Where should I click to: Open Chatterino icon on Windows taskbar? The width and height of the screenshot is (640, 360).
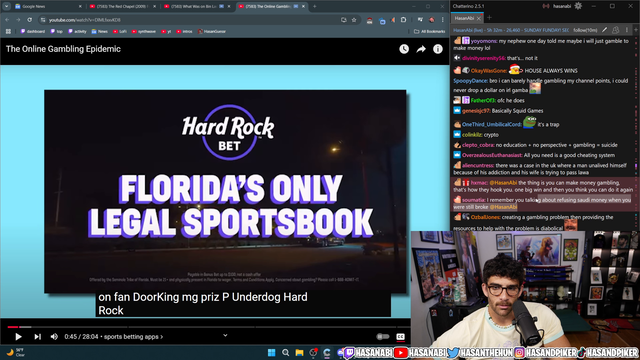point(327,353)
